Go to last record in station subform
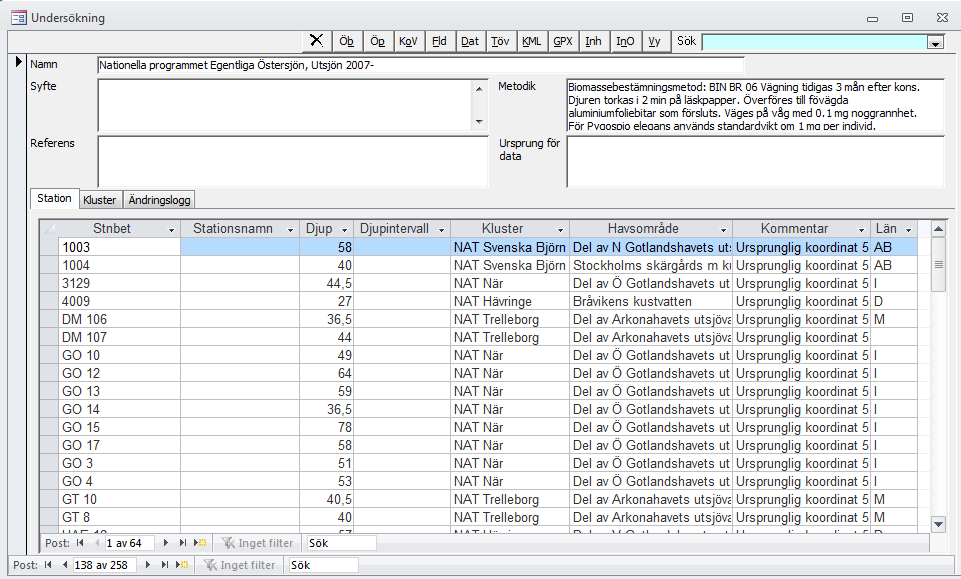This screenshot has height=579, width=961. coord(183,543)
